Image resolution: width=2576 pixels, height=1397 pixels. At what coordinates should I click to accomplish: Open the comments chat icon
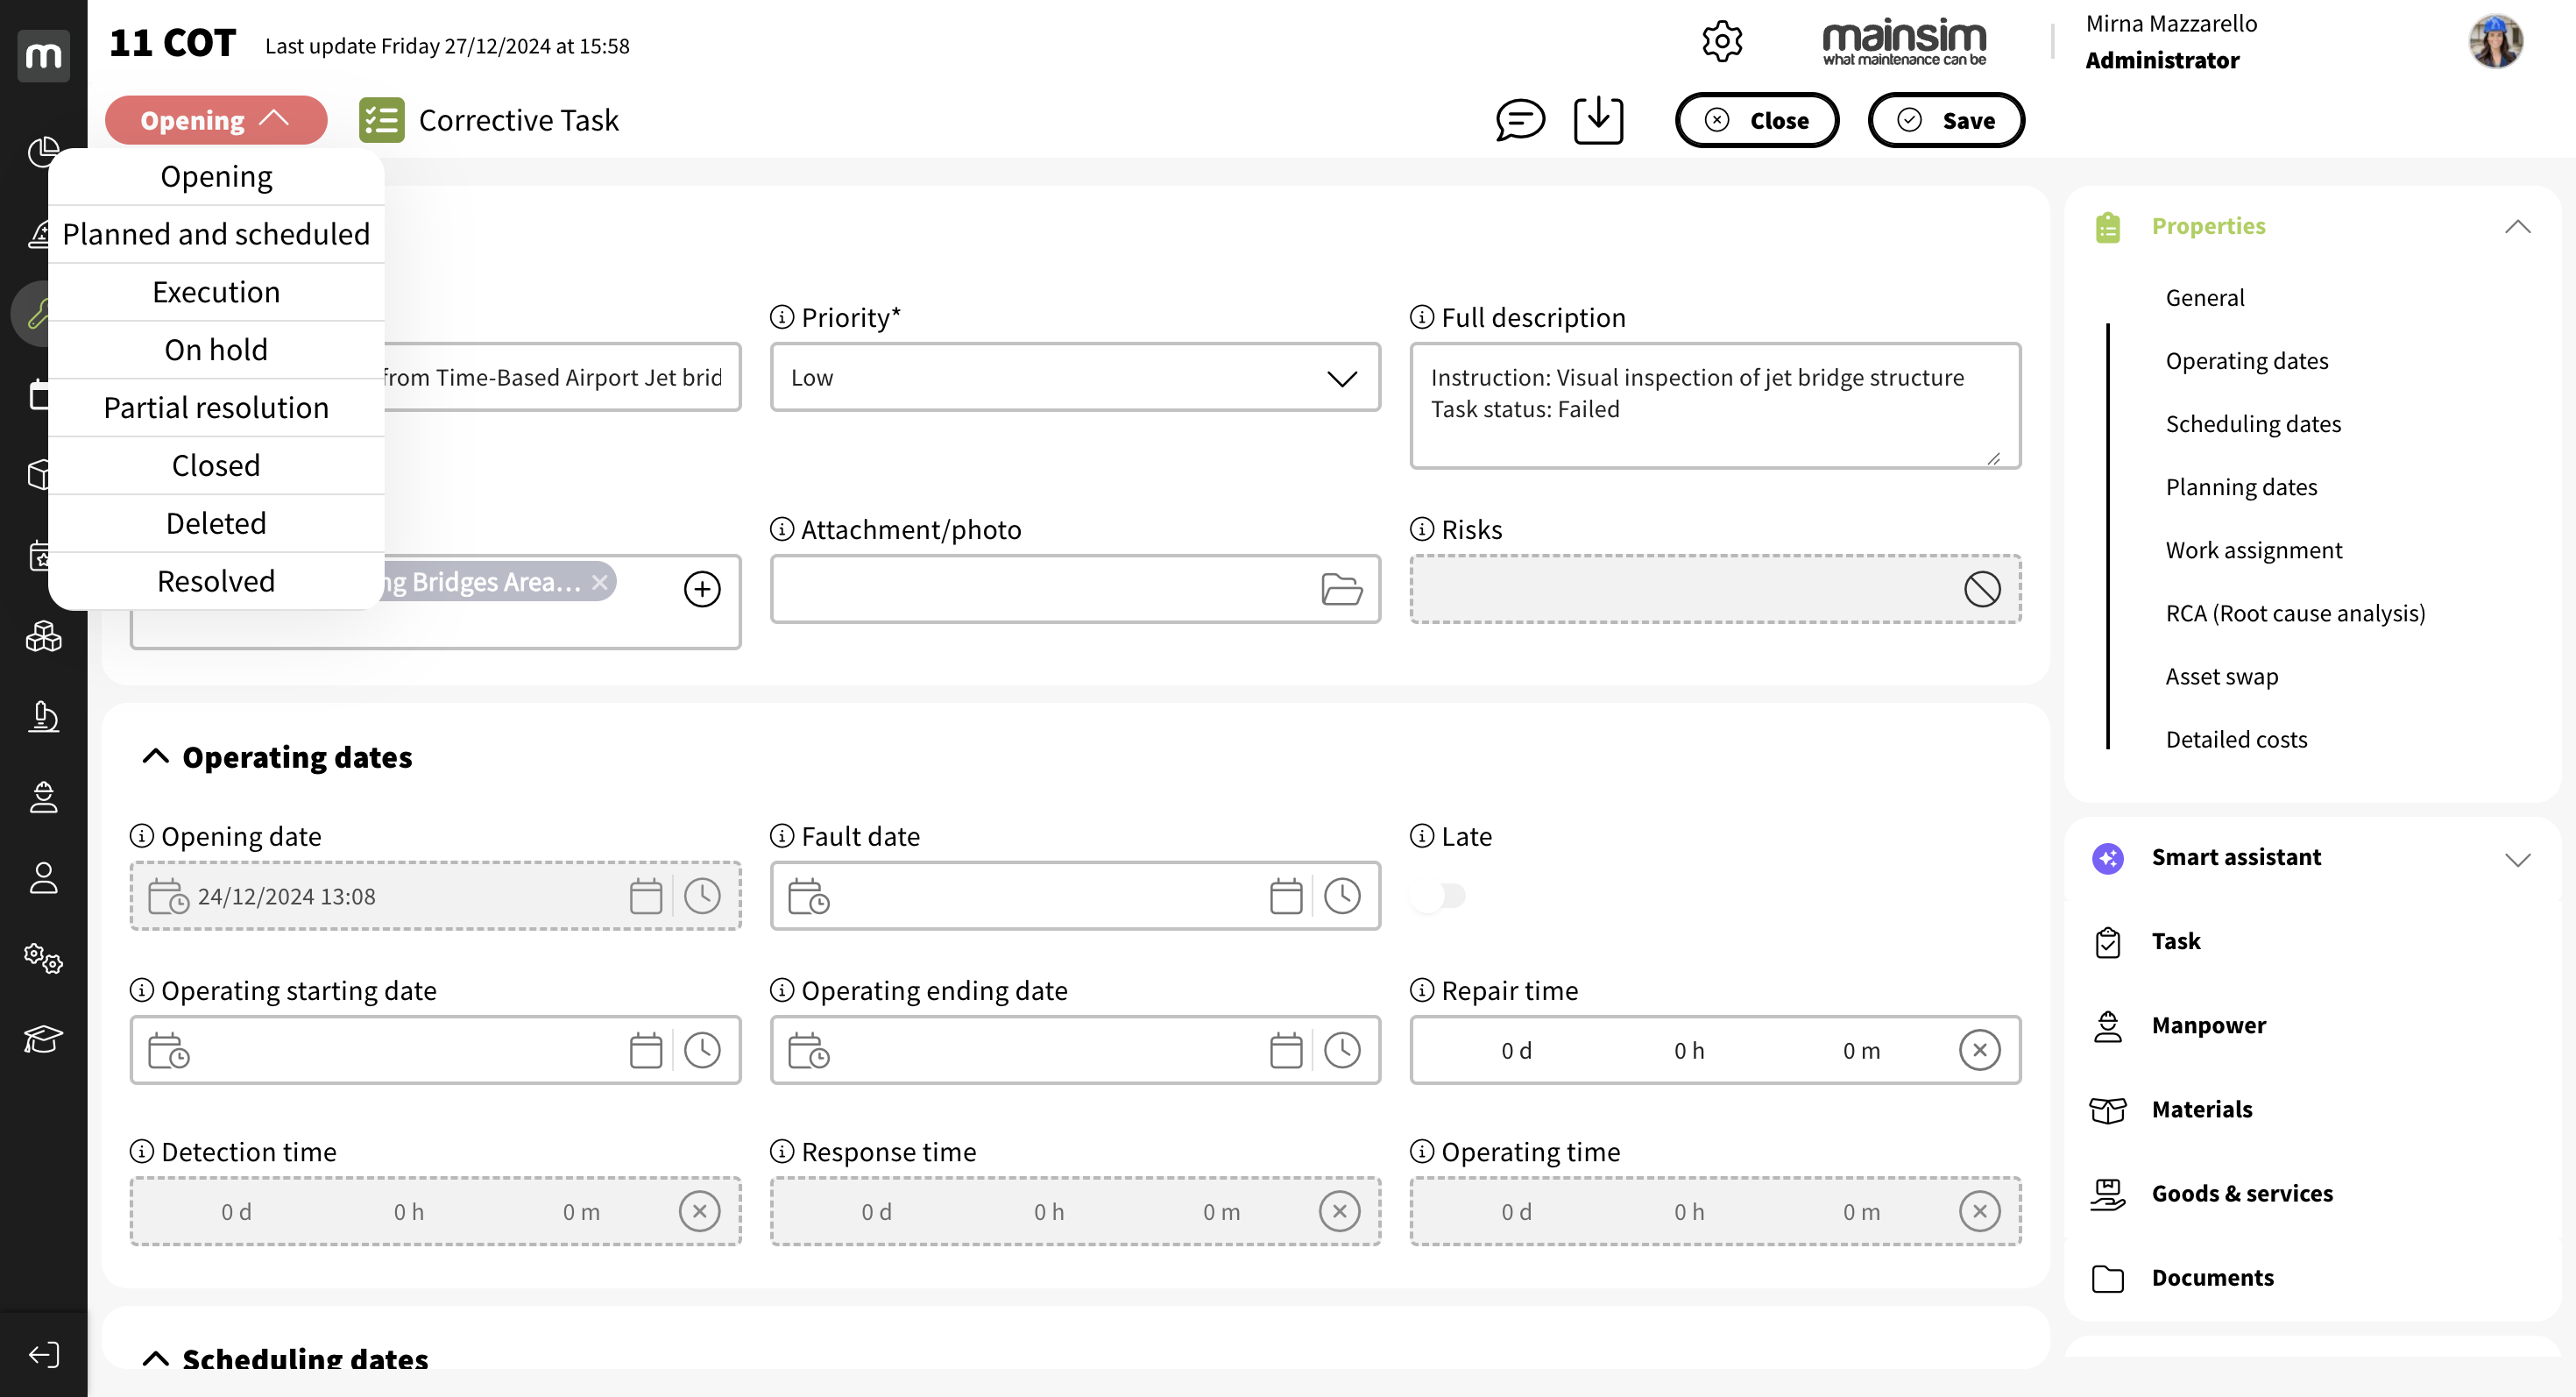[1518, 120]
